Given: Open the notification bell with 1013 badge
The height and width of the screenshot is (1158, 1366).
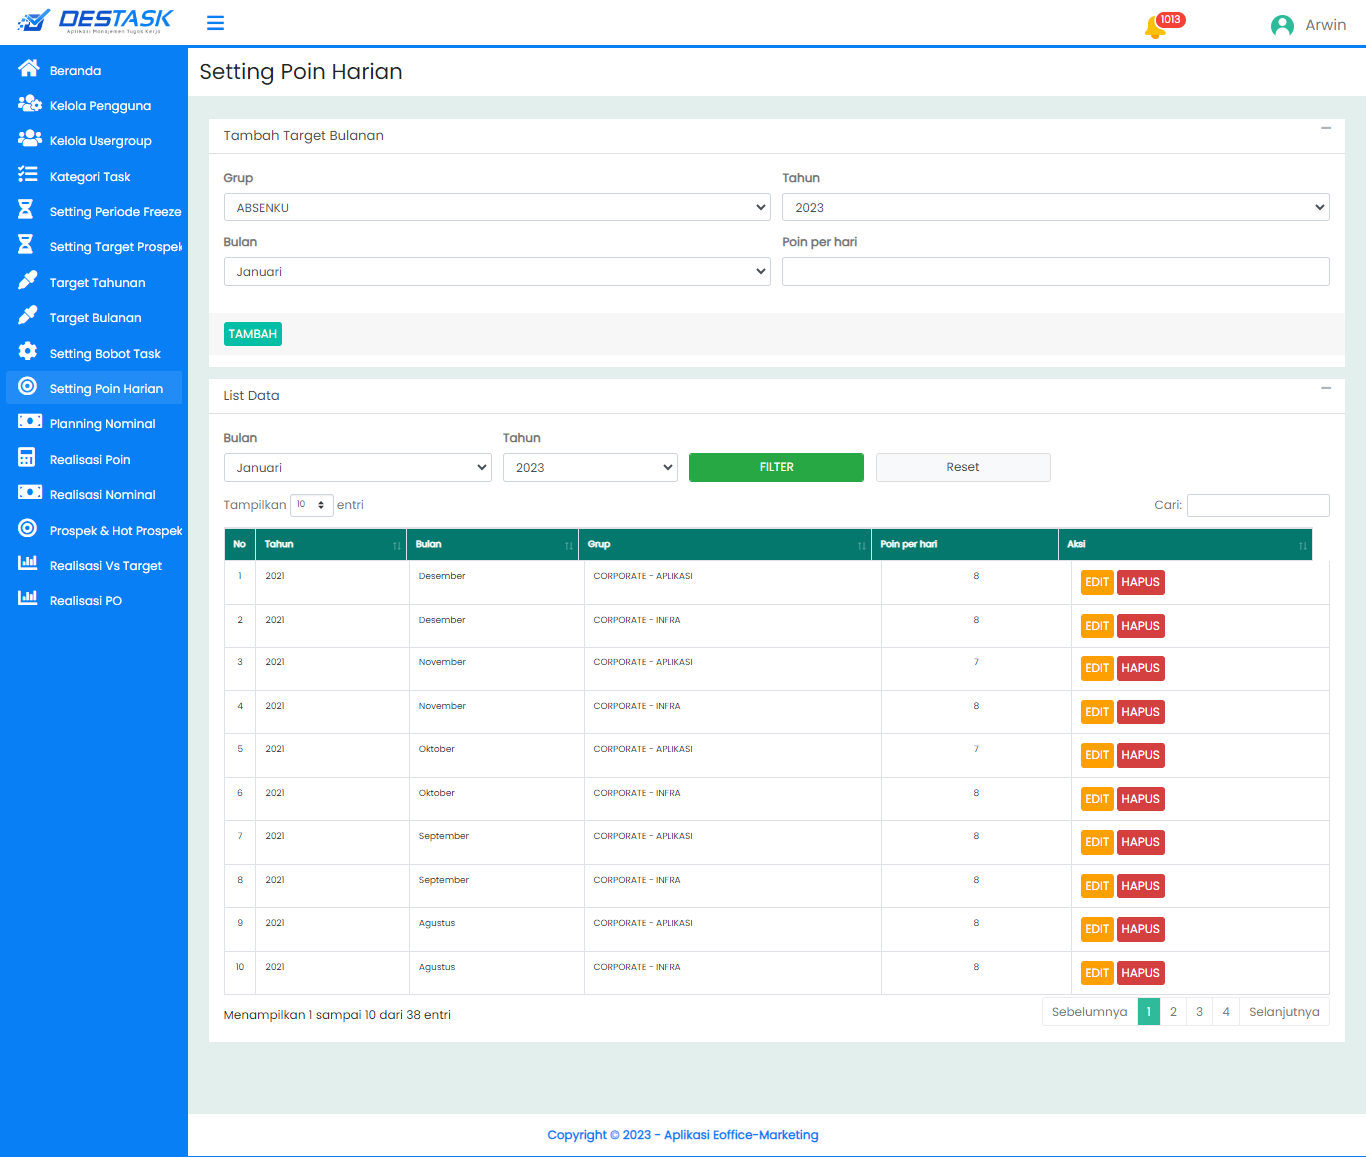Looking at the screenshot, I should pyautogui.click(x=1155, y=26).
